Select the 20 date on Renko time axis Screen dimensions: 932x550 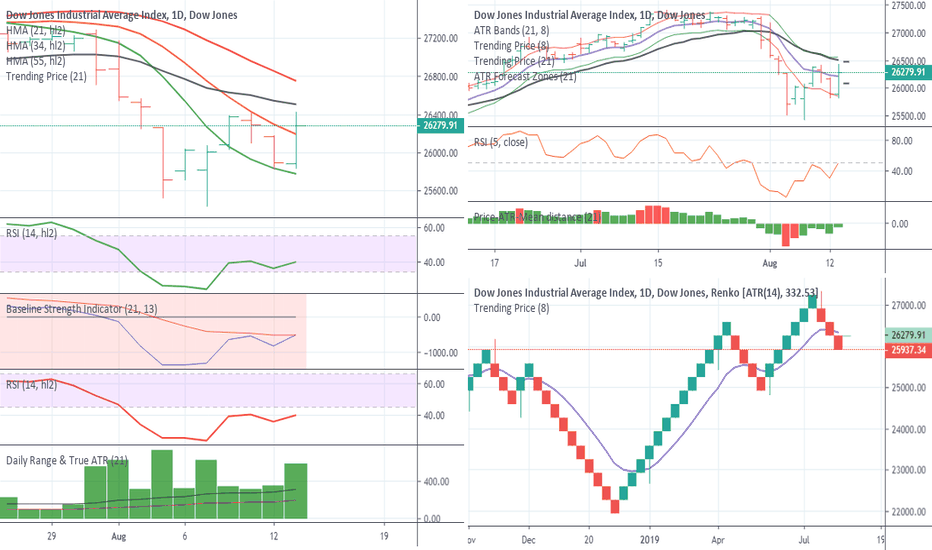pos(588,540)
